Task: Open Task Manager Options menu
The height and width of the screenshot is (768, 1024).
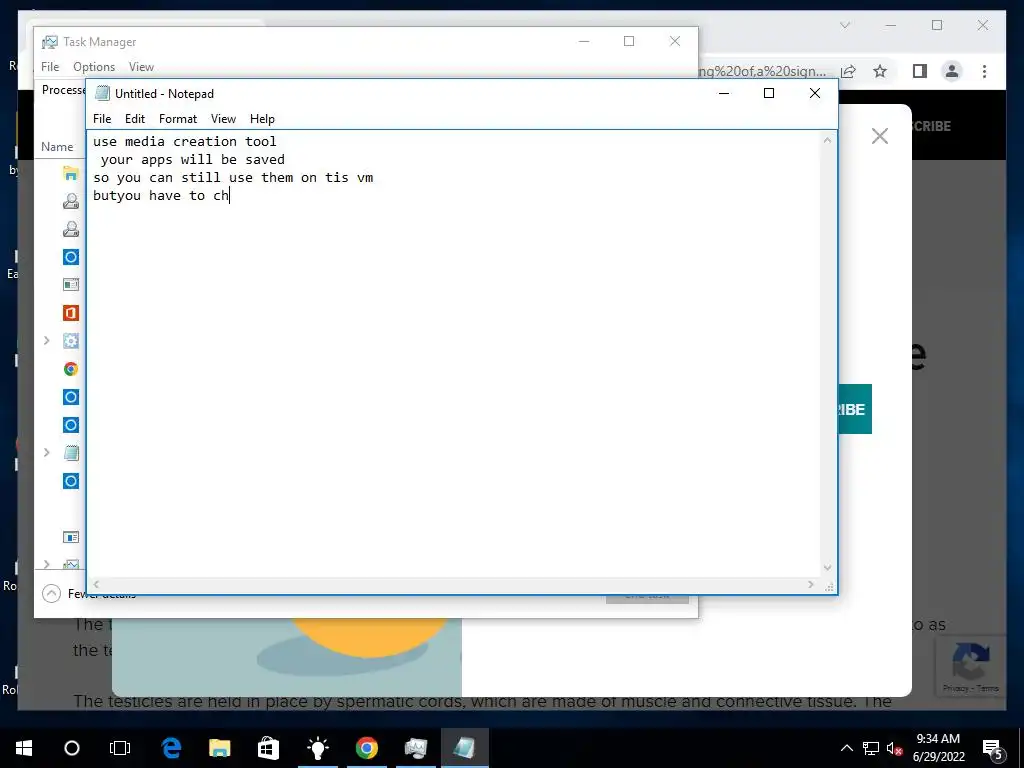Action: [94, 67]
